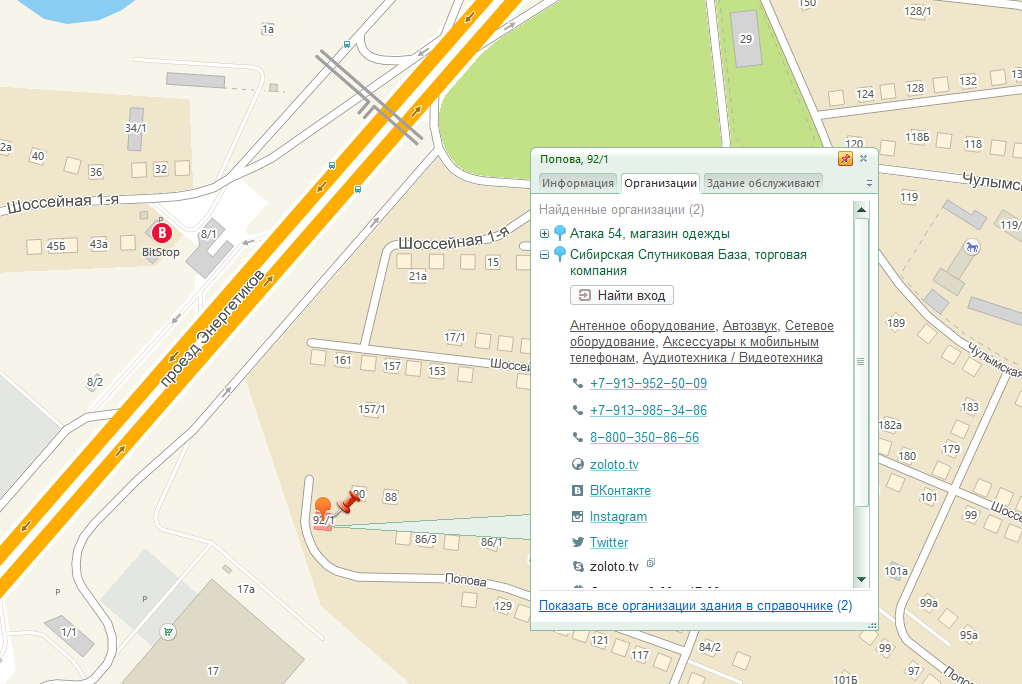Open the Антенное оборудование category link
1022x684 pixels.
(642, 325)
